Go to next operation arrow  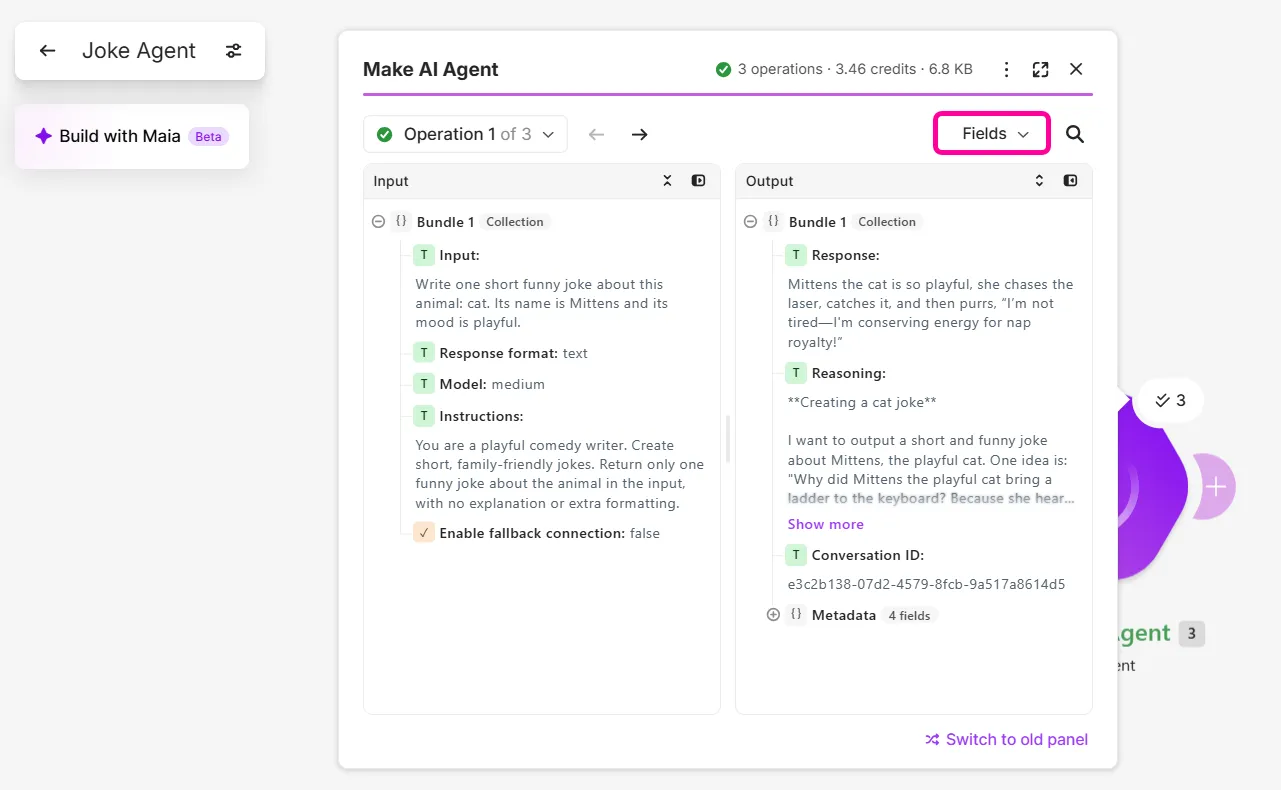[x=640, y=134]
